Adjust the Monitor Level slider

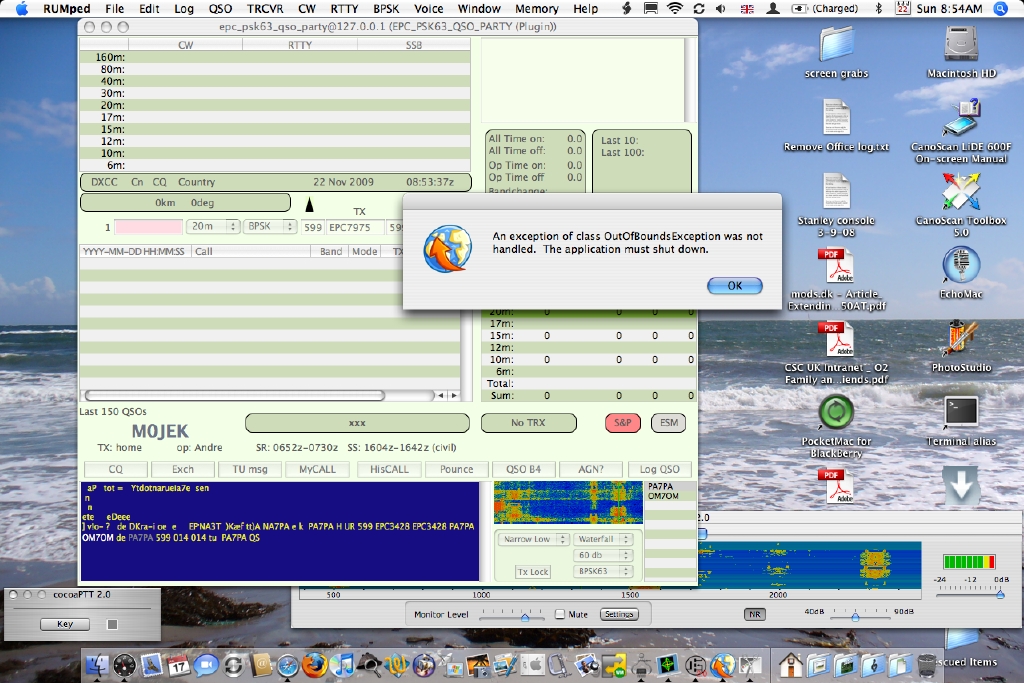(x=524, y=617)
